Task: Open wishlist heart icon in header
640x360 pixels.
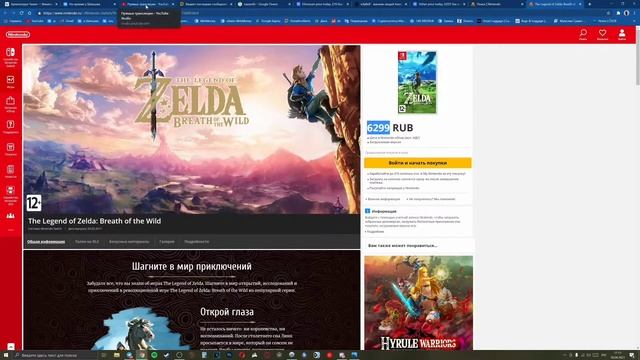Action: [x=602, y=34]
